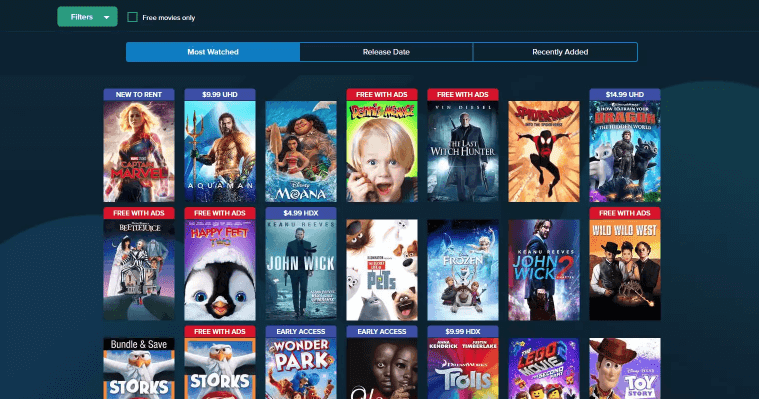Click Early Access label above Us poster
This screenshot has width=759, height=399.
(x=382, y=332)
